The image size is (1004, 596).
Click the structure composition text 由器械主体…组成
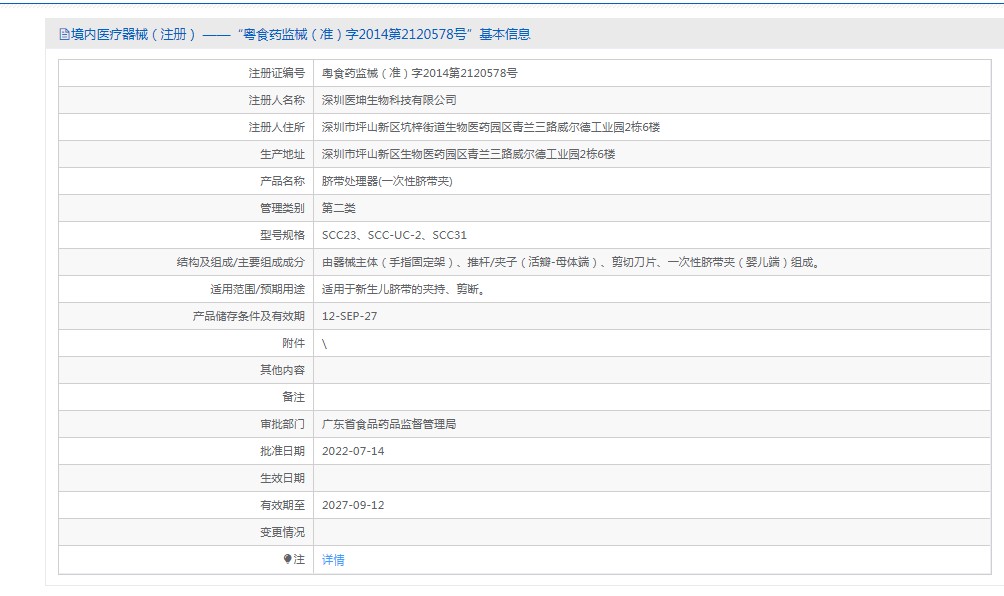[571, 262]
